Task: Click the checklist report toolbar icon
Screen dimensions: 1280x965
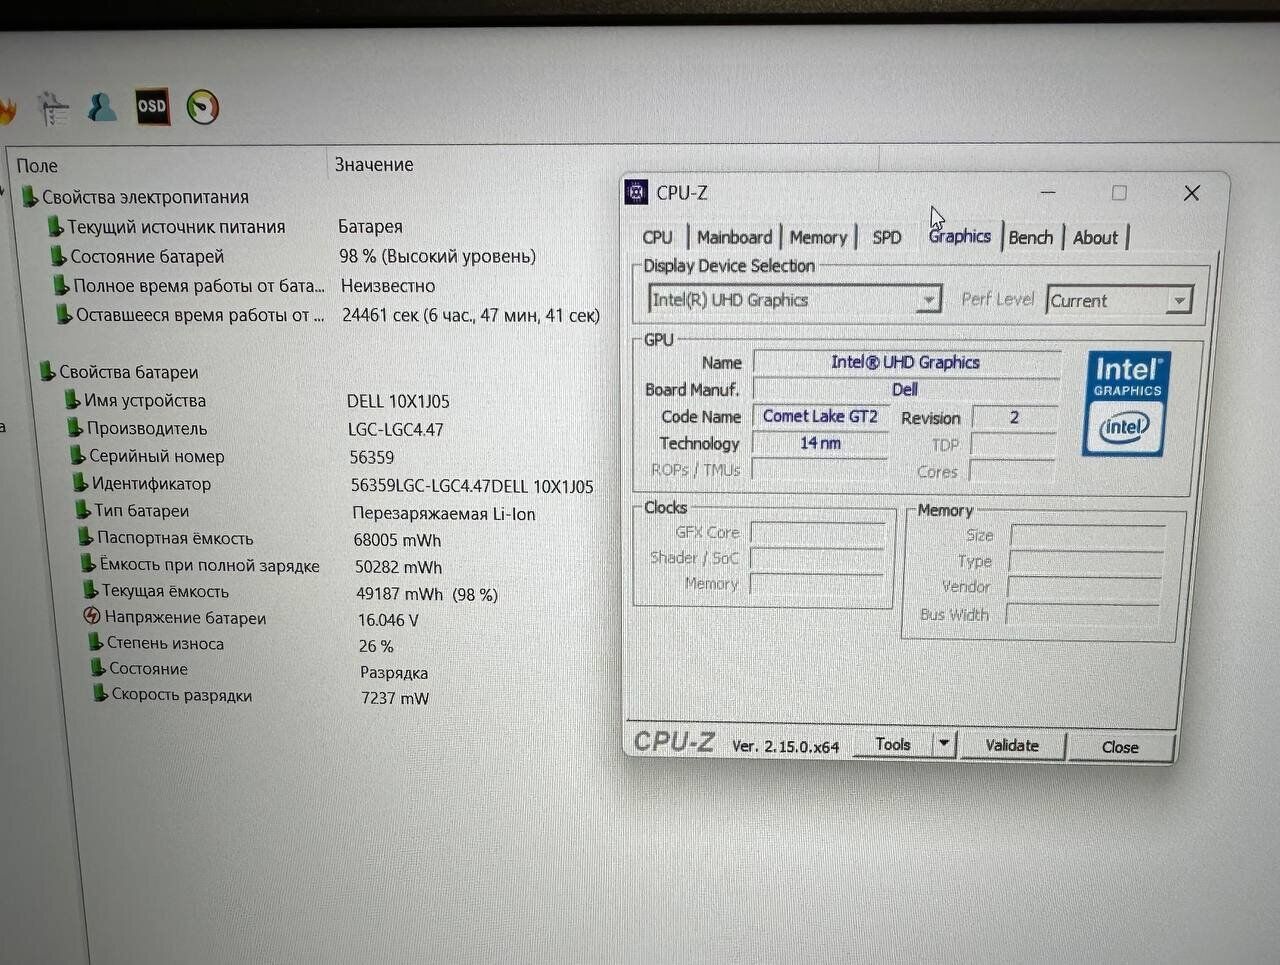Action: coord(54,108)
